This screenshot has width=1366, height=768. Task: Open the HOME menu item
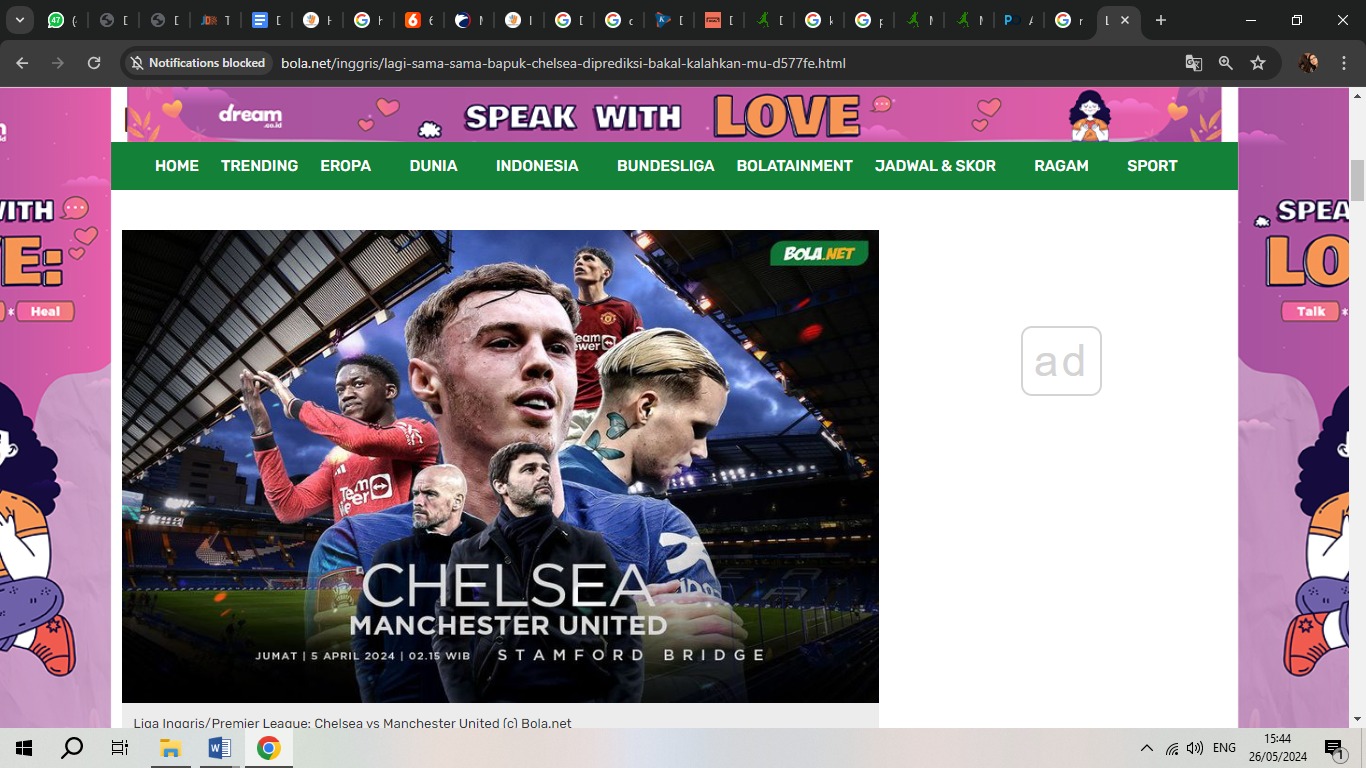(177, 166)
